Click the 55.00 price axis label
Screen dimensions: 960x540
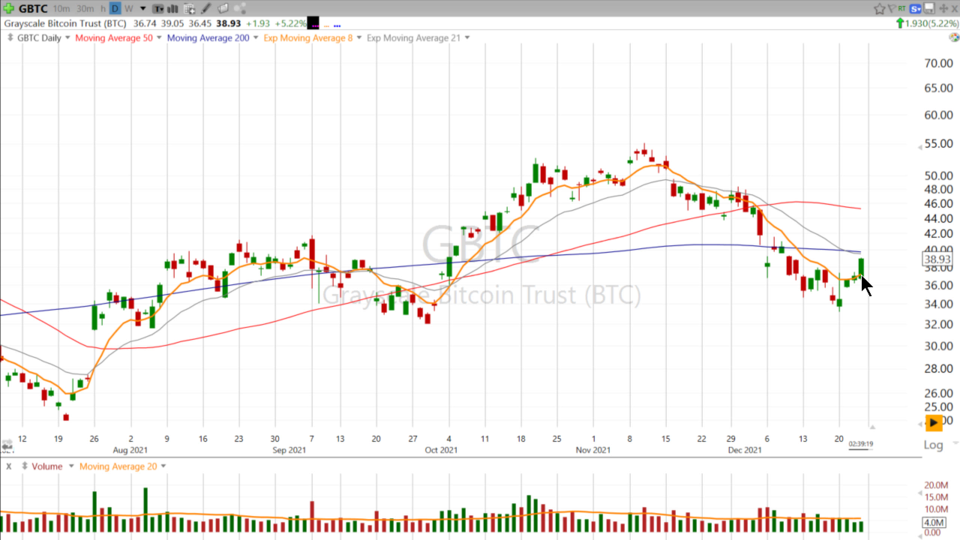tap(939, 144)
